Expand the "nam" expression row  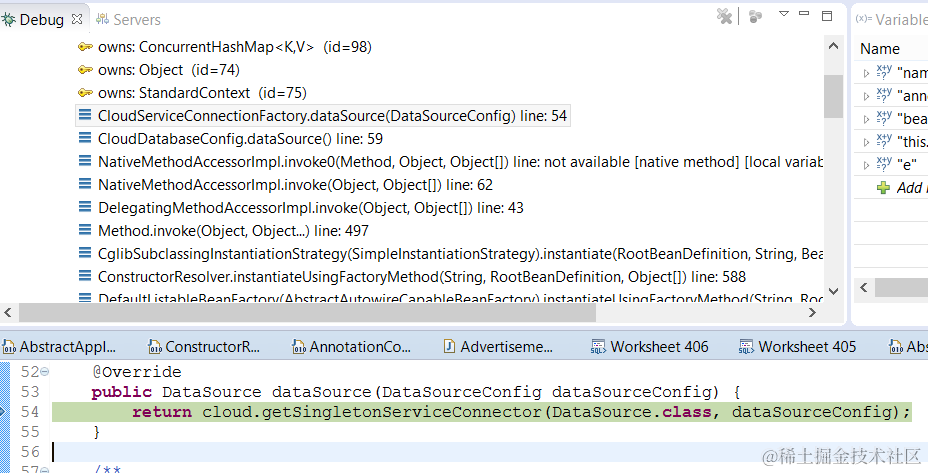click(866, 73)
